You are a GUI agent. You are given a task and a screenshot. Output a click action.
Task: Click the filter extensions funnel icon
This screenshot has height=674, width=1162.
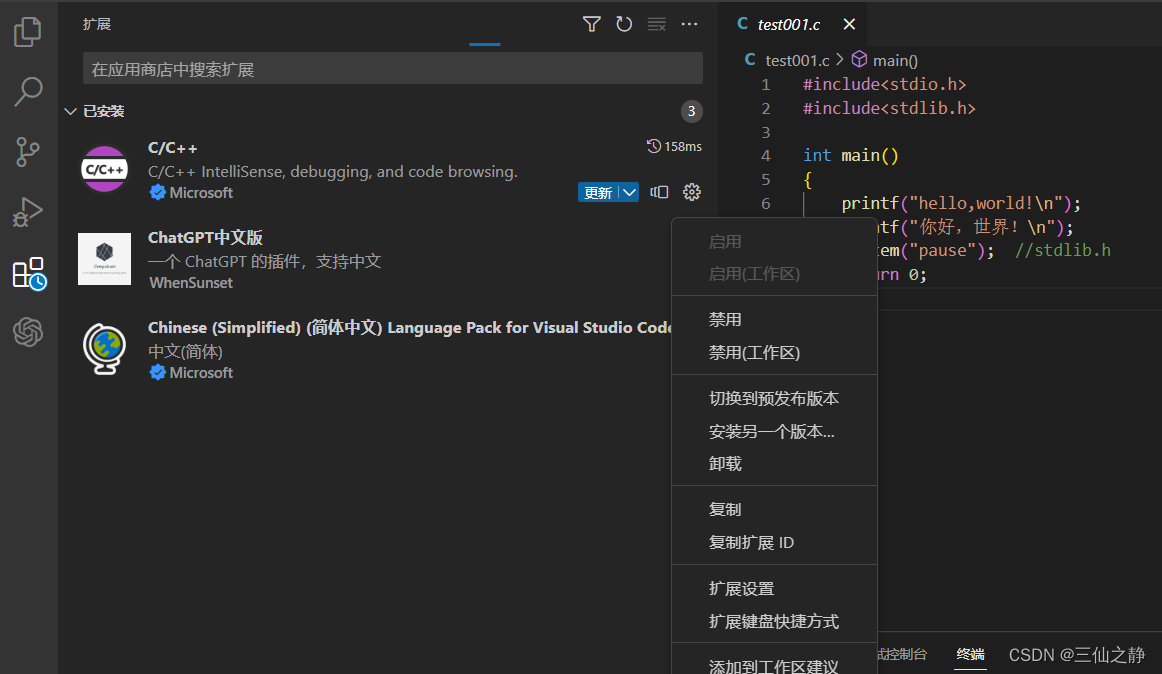point(591,24)
